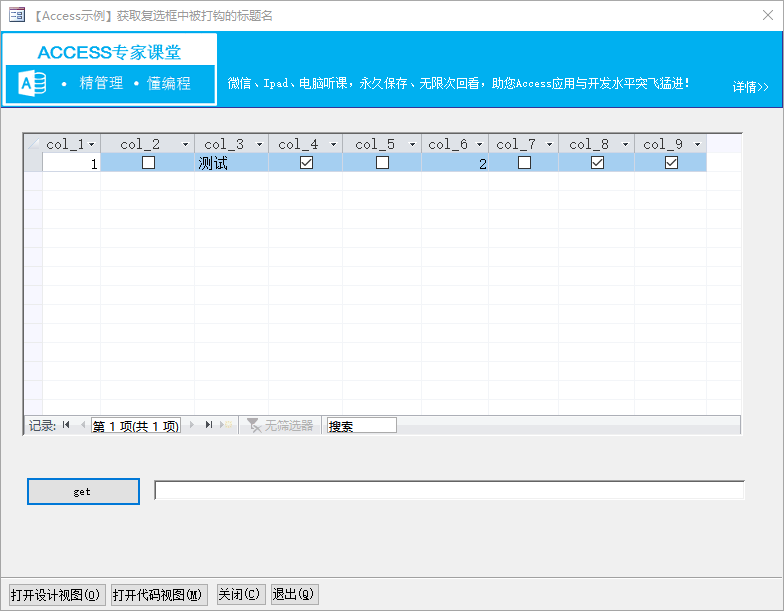Uncheck the col_9 checkbox

(x=672, y=162)
